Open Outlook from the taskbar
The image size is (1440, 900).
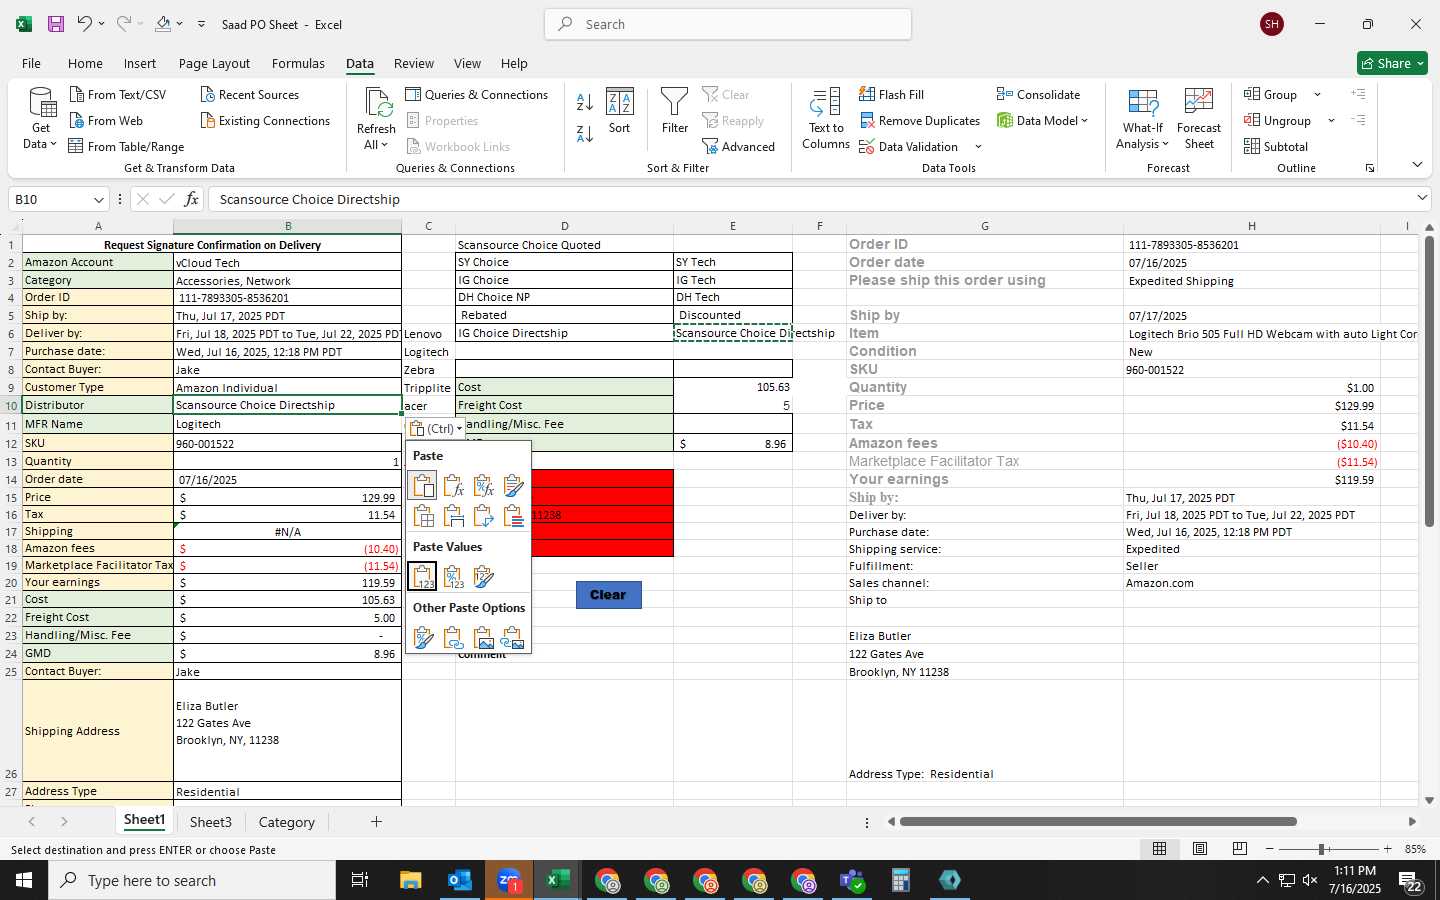[x=459, y=880]
